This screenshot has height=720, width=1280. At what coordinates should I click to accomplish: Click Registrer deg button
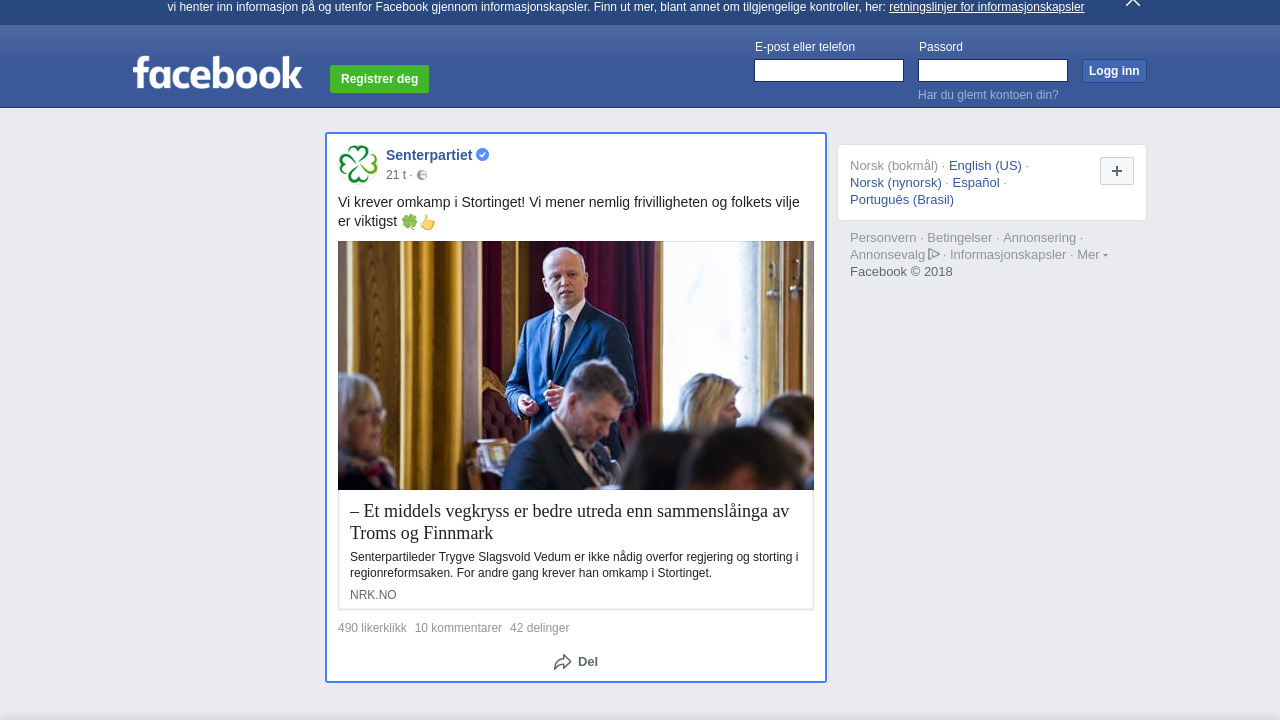tap(379, 79)
